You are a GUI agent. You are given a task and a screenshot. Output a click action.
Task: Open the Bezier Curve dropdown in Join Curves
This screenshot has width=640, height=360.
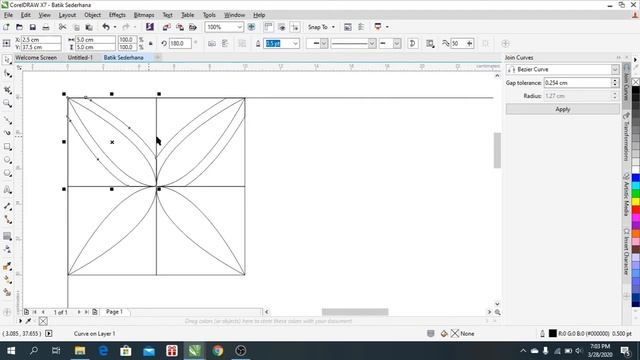click(x=615, y=69)
